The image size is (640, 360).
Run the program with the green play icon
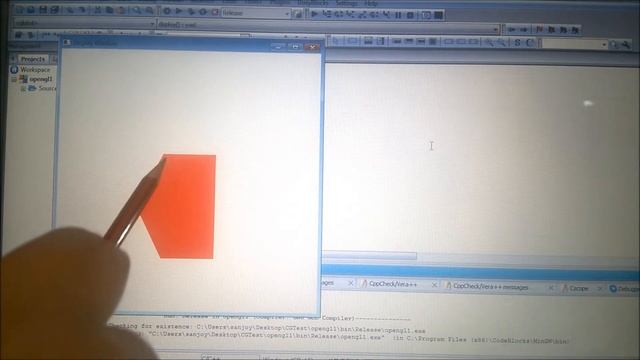179,11
